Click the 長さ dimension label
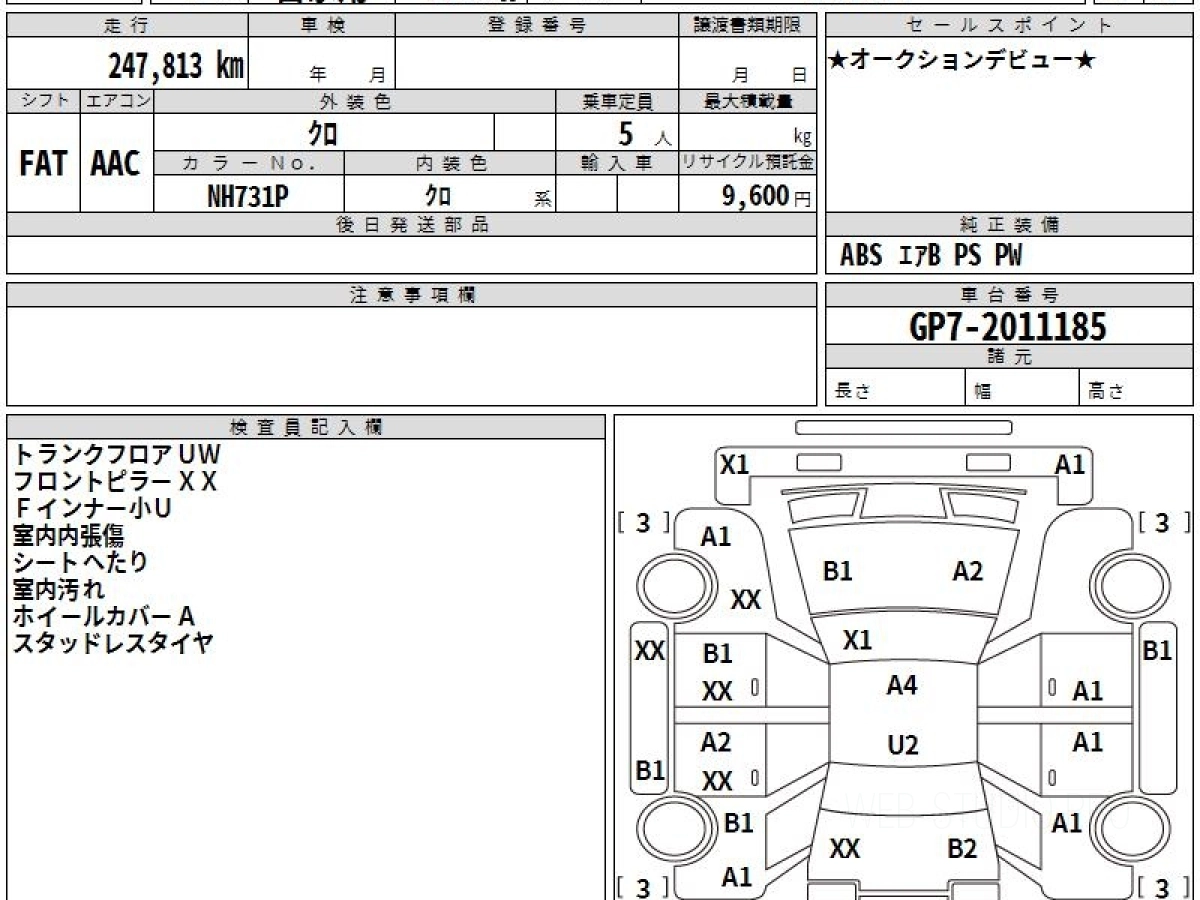 (852, 392)
